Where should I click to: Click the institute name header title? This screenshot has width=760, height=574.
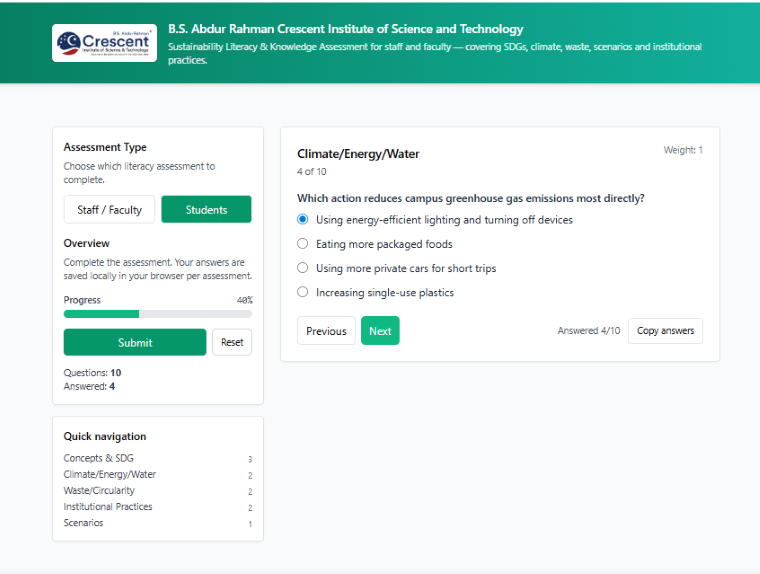click(345, 29)
